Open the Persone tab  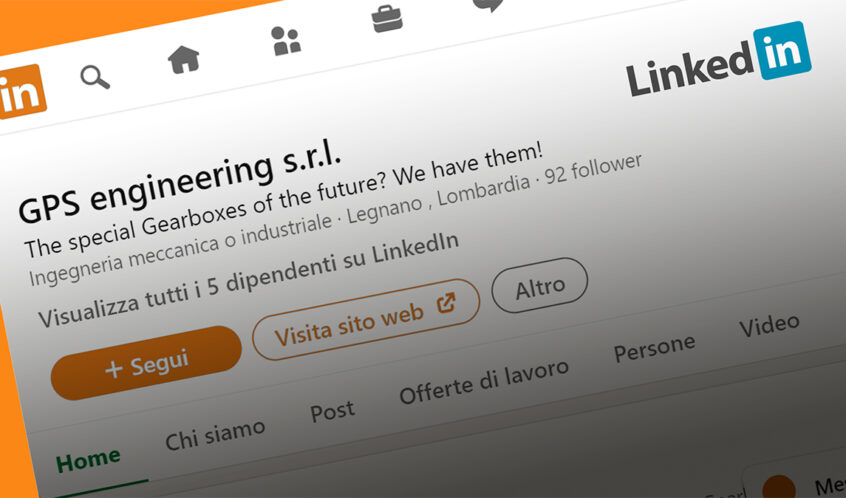pos(654,348)
